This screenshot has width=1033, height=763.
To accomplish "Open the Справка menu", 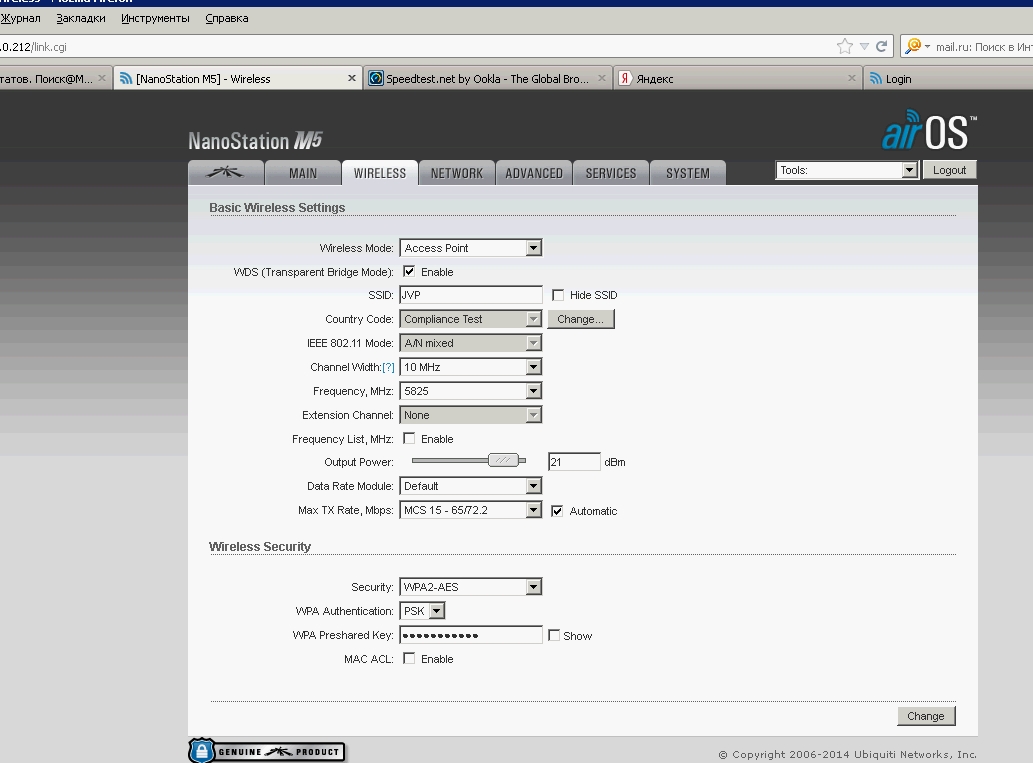I will coord(227,18).
